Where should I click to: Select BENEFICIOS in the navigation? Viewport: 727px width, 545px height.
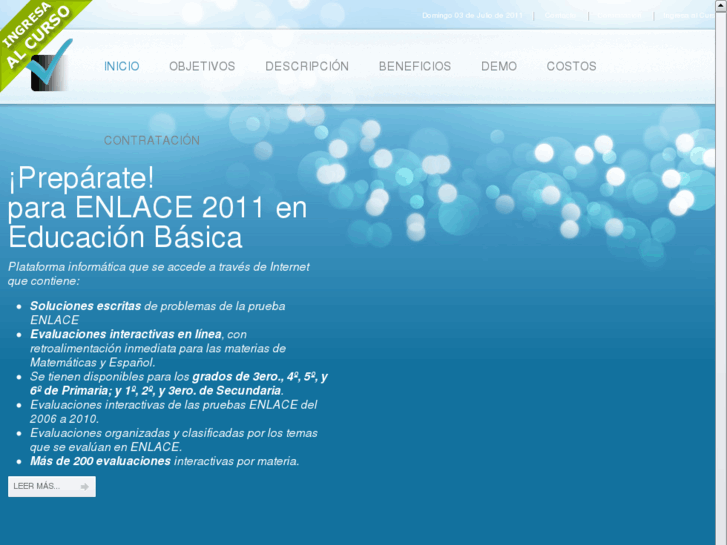tap(415, 66)
